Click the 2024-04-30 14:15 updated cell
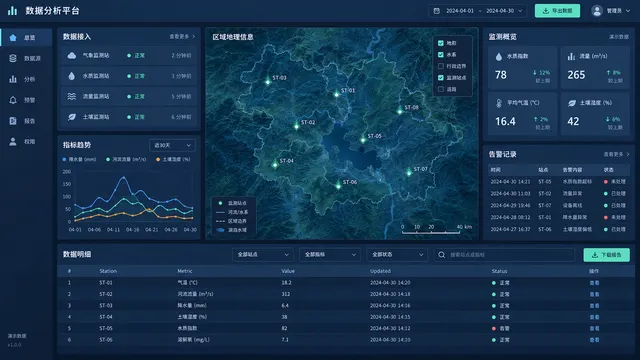 390,317
